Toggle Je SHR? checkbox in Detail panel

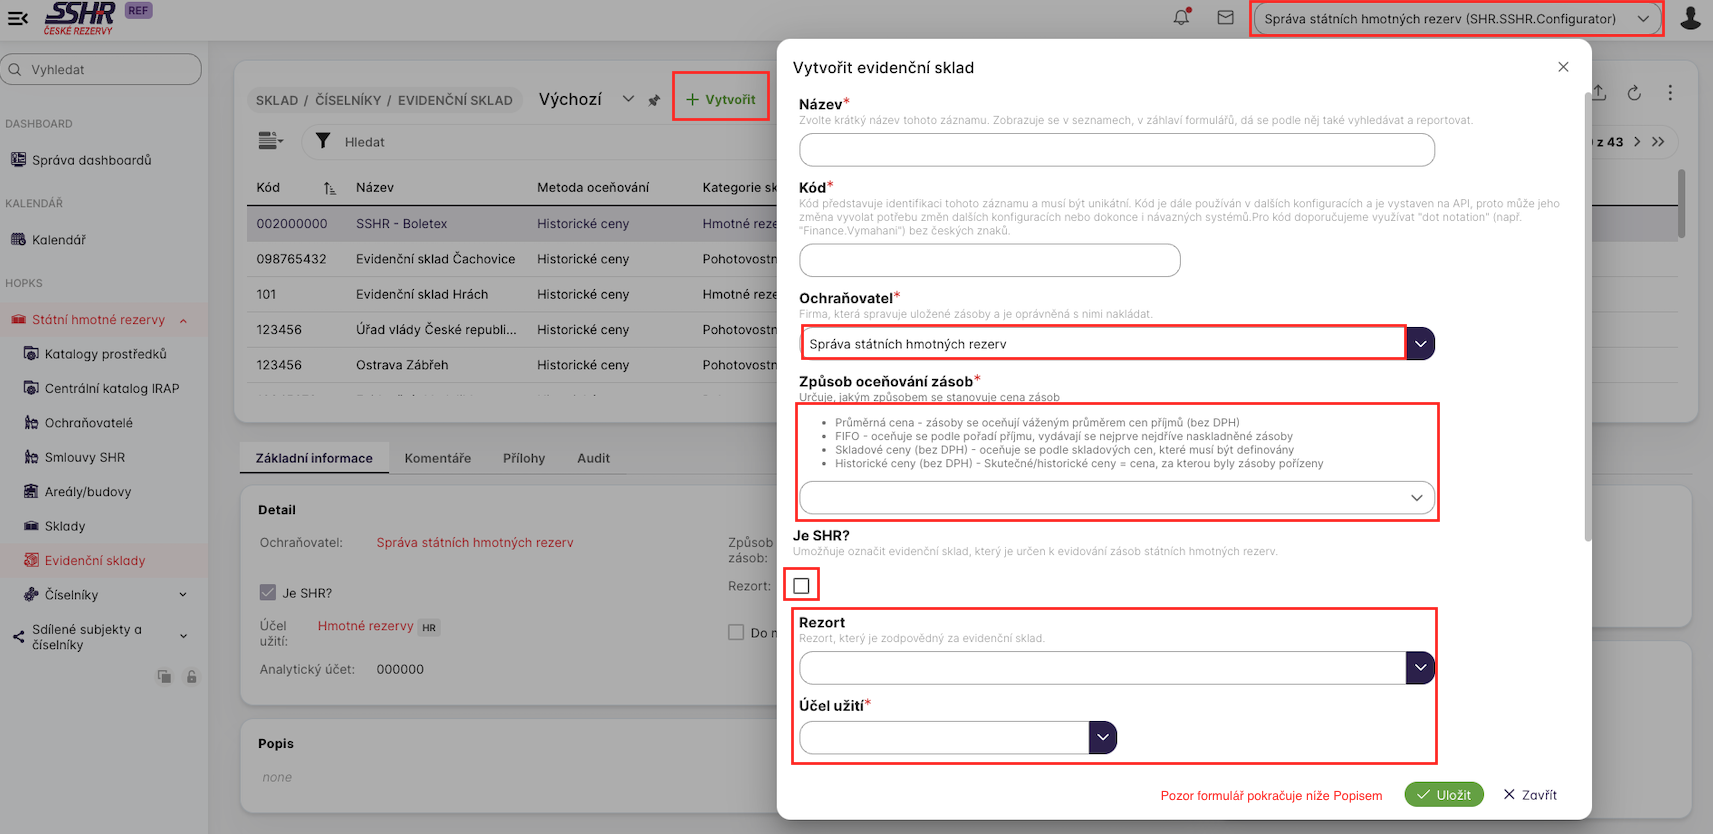click(x=268, y=592)
